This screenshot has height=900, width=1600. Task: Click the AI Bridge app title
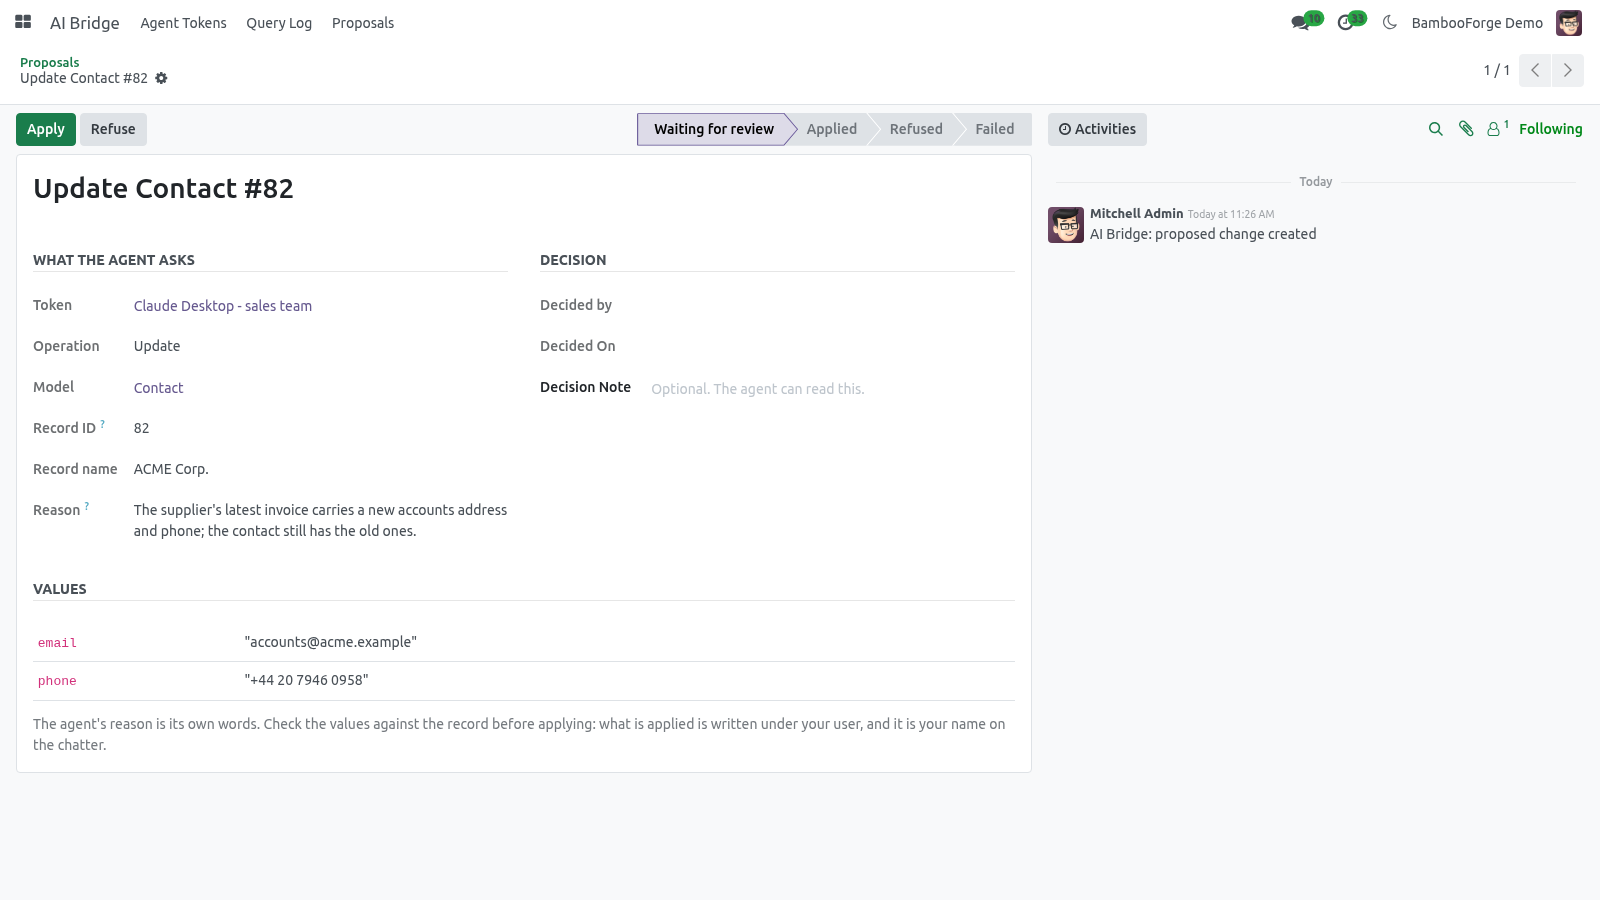85,23
